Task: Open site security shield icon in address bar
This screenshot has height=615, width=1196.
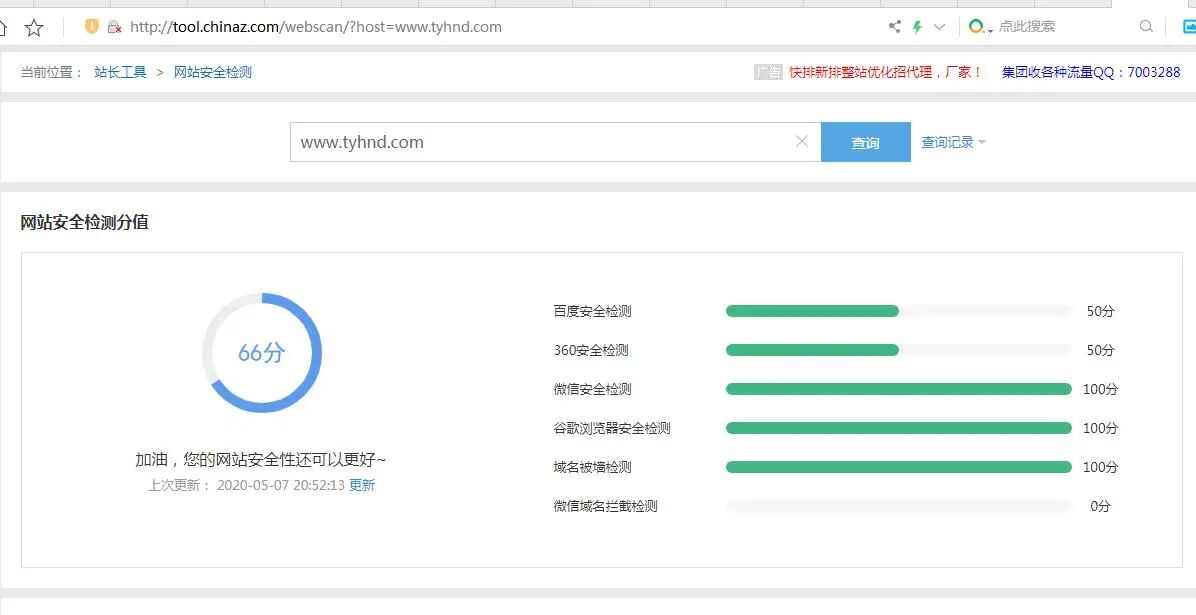Action: [92, 27]
